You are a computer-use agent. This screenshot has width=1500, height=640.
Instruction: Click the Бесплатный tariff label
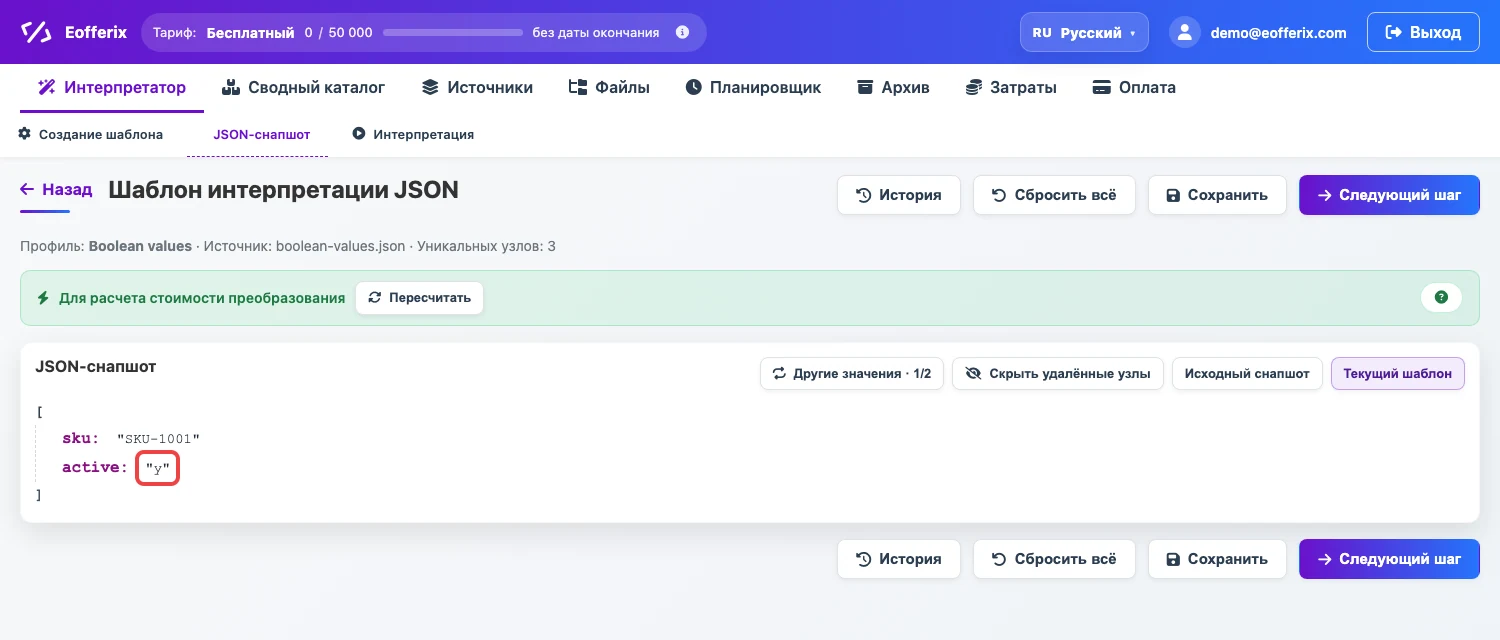click(250, 32)
